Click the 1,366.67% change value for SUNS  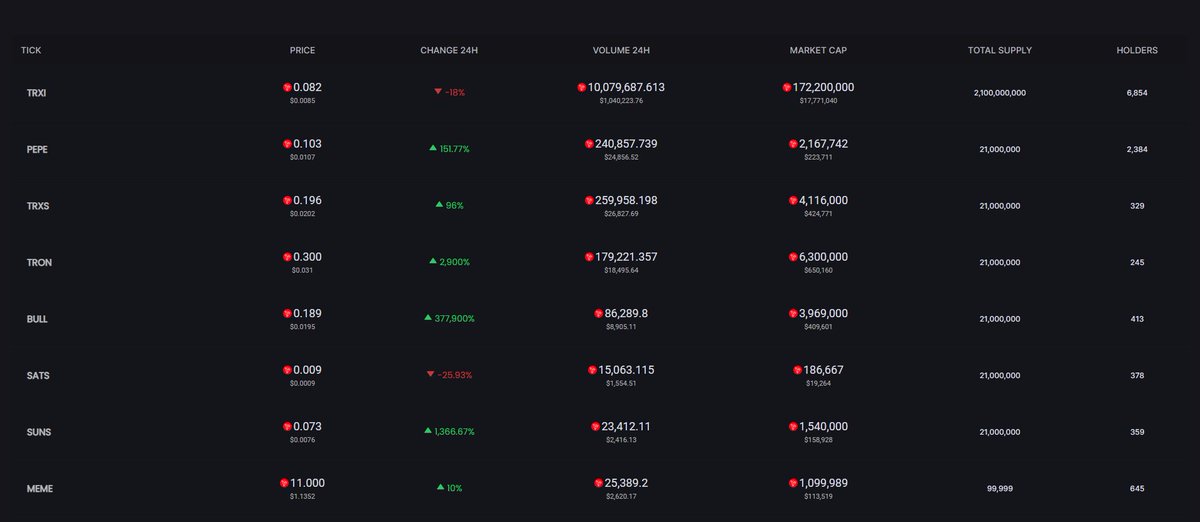pyautogui.click(x=454, y=431)
